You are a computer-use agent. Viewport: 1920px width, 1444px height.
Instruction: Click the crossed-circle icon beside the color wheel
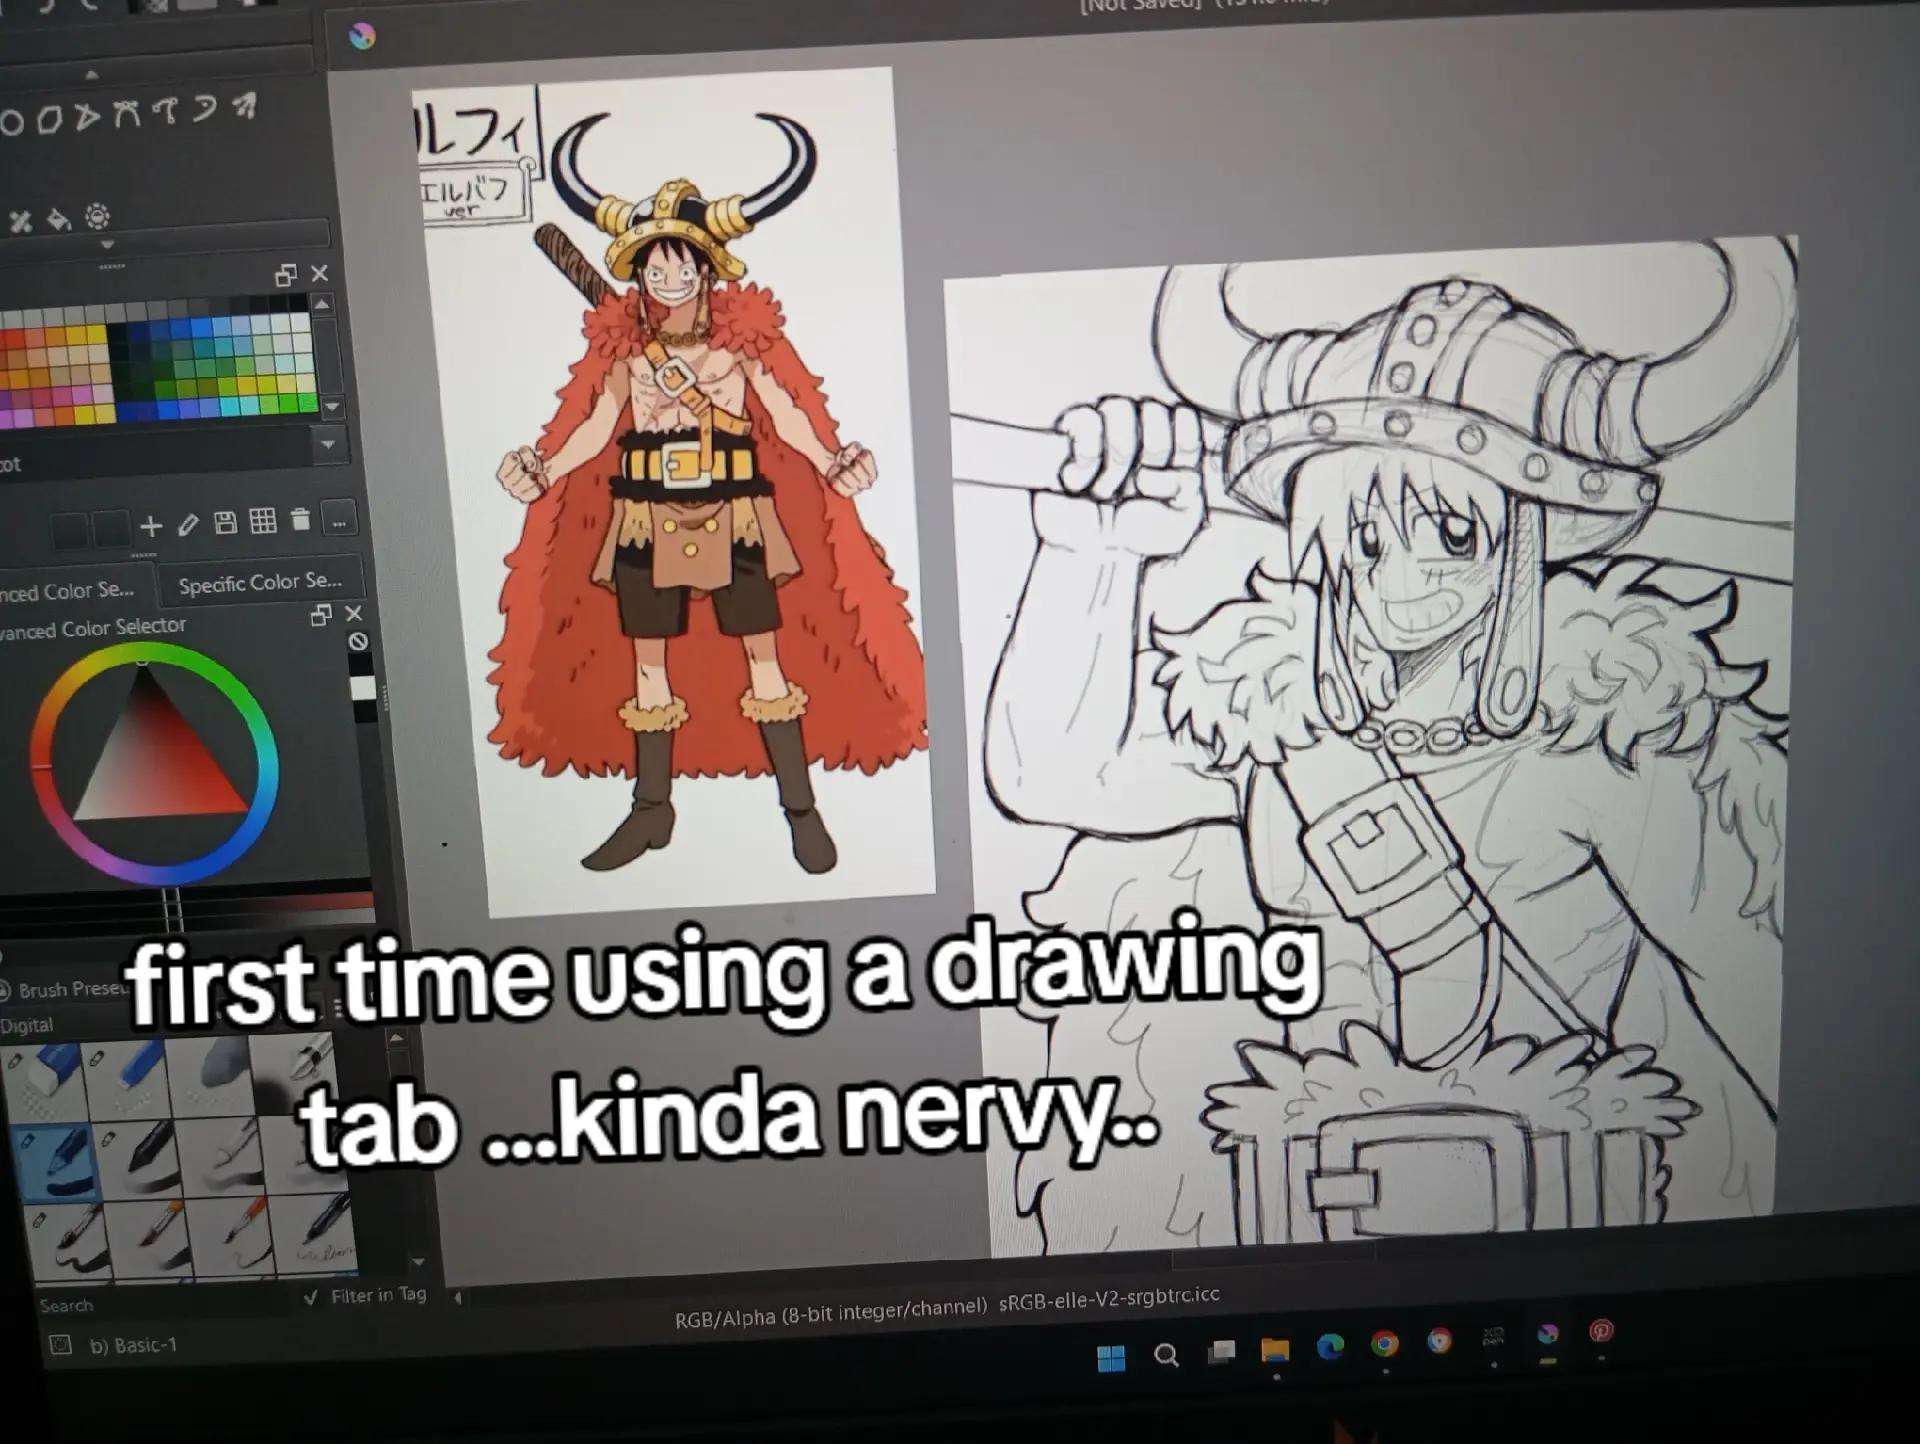click(359, 641)
